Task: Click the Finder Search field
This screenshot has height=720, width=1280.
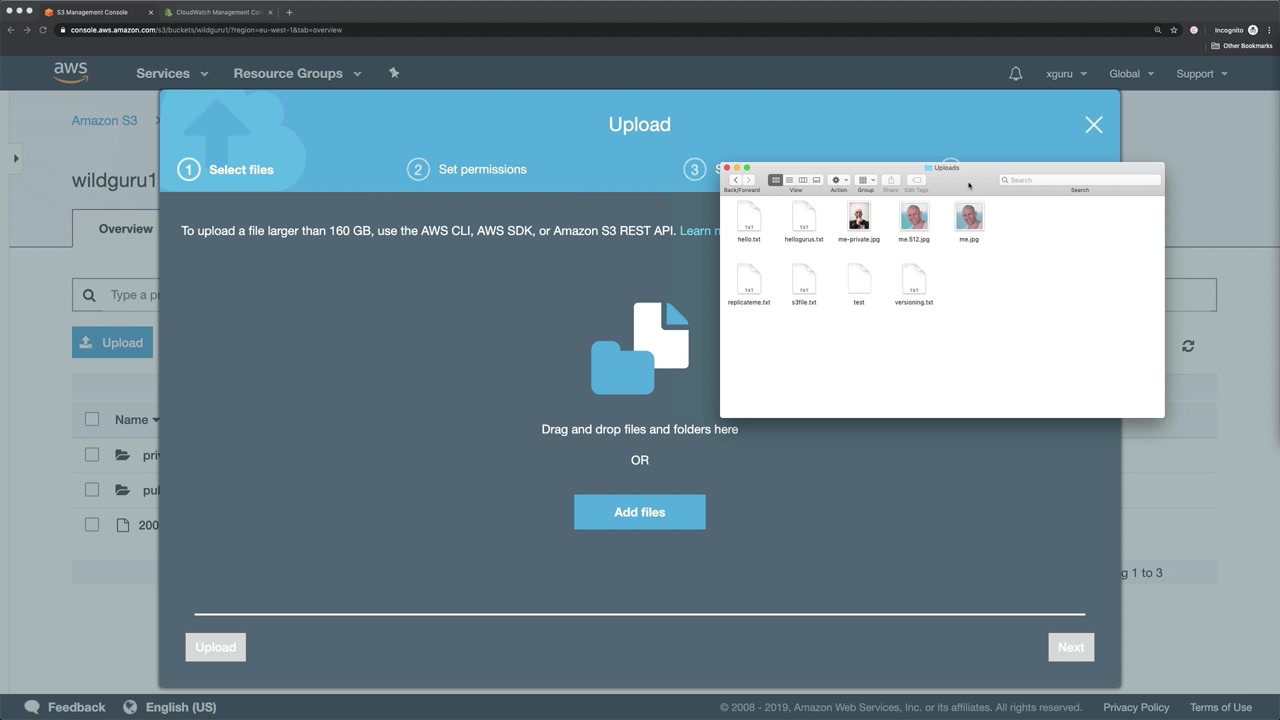Action: point(1080,180)
